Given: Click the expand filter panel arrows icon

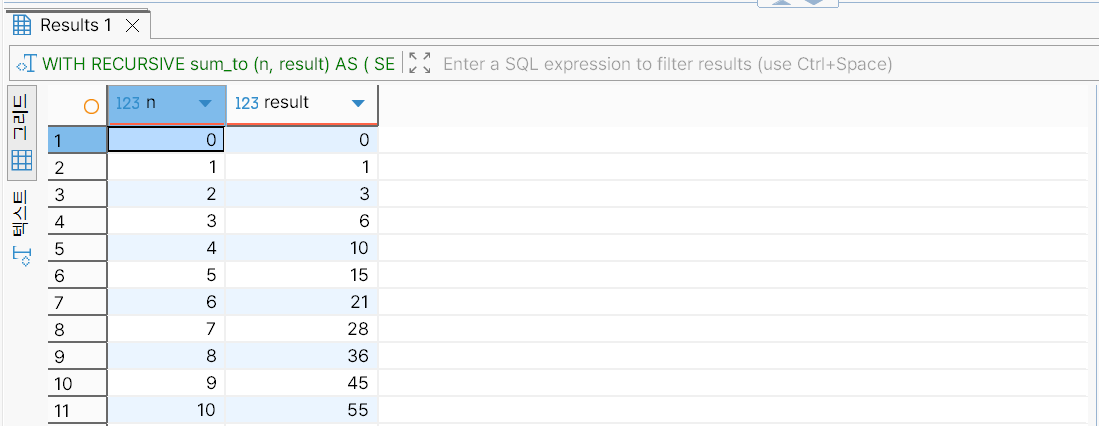Looking at the screenshot, I should tap(420, 64).
